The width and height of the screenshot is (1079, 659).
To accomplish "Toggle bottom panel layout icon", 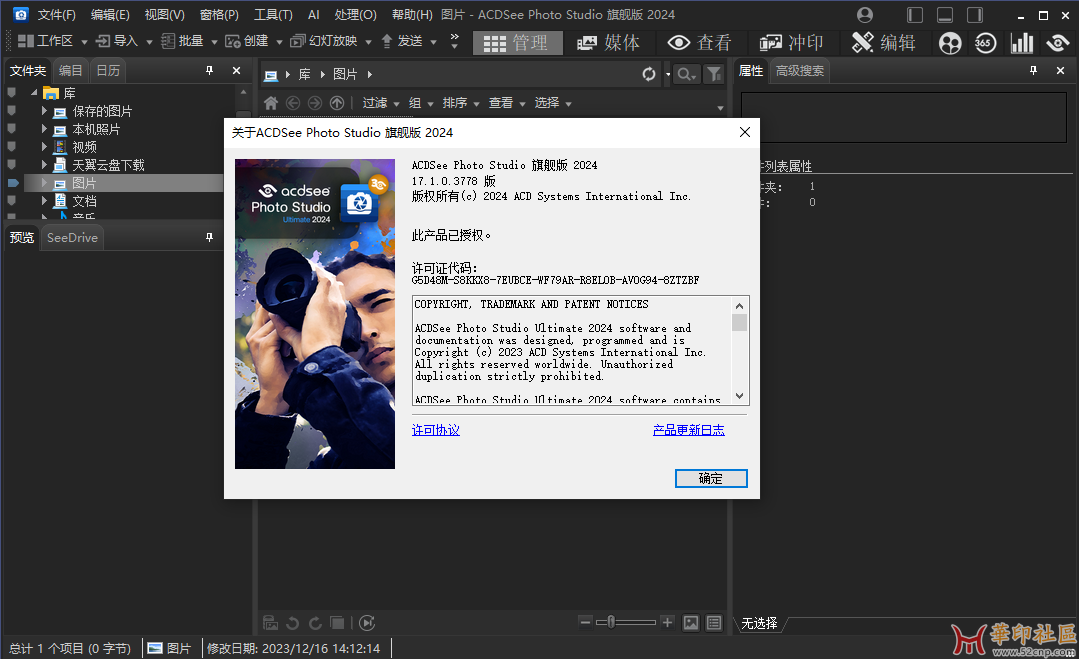I will [x=945, y=14].
